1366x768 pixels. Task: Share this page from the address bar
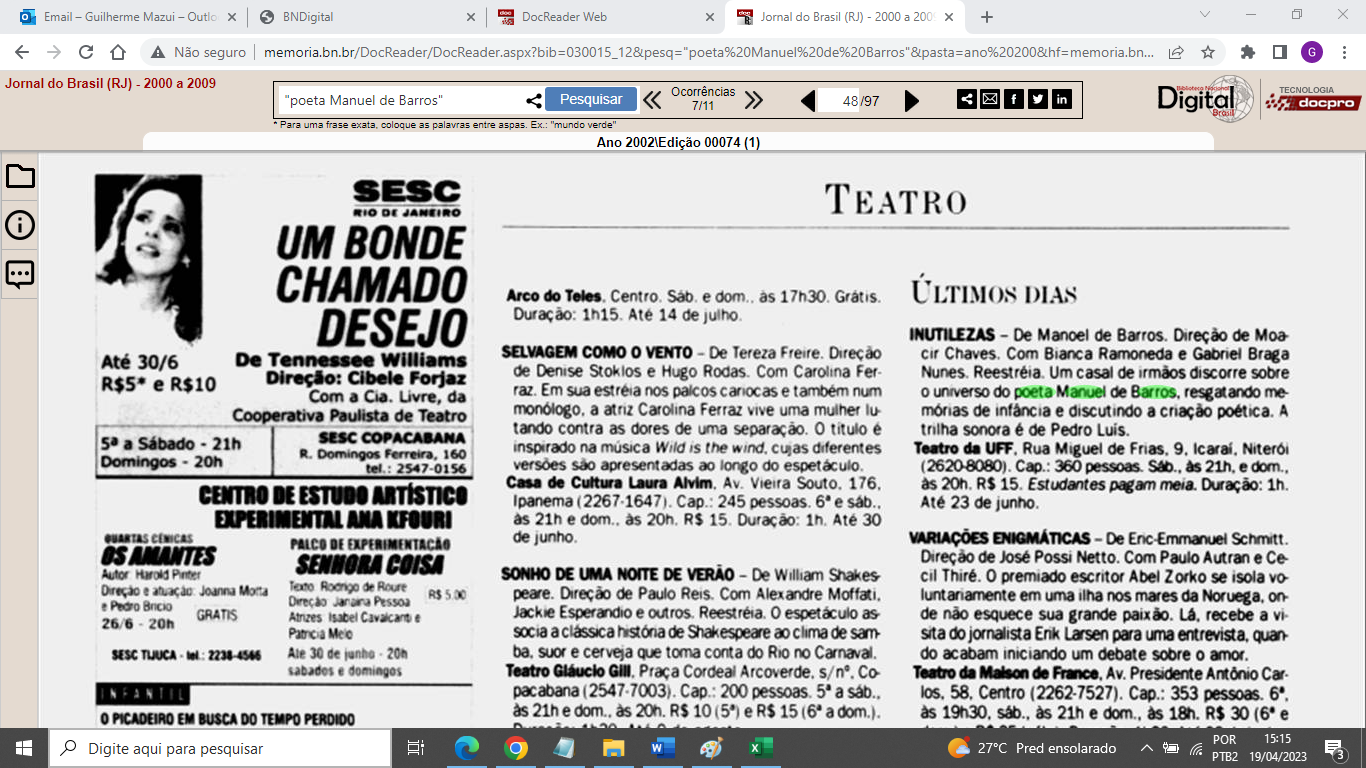tap(1177, 52)
